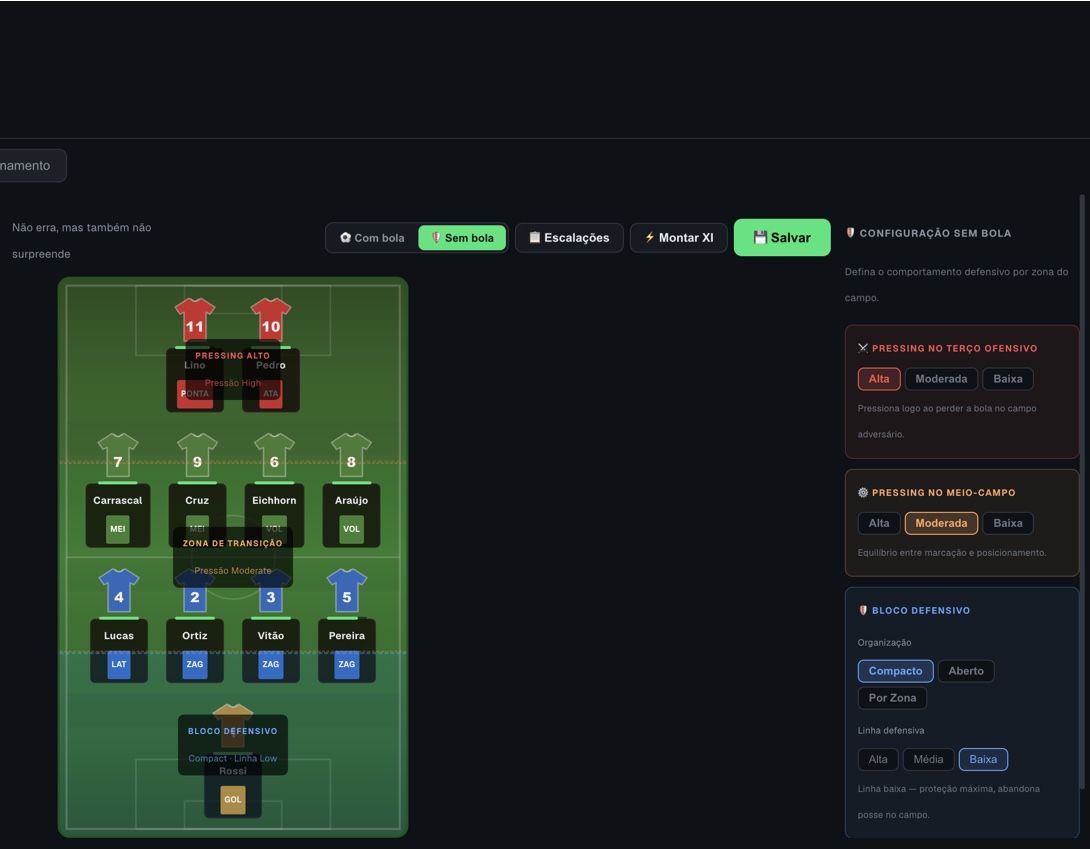Image resolution: width=1090 pixels, height=849 pixels.
Task: Click the ZAG position badge under Vitão
Action: [270, 665]
